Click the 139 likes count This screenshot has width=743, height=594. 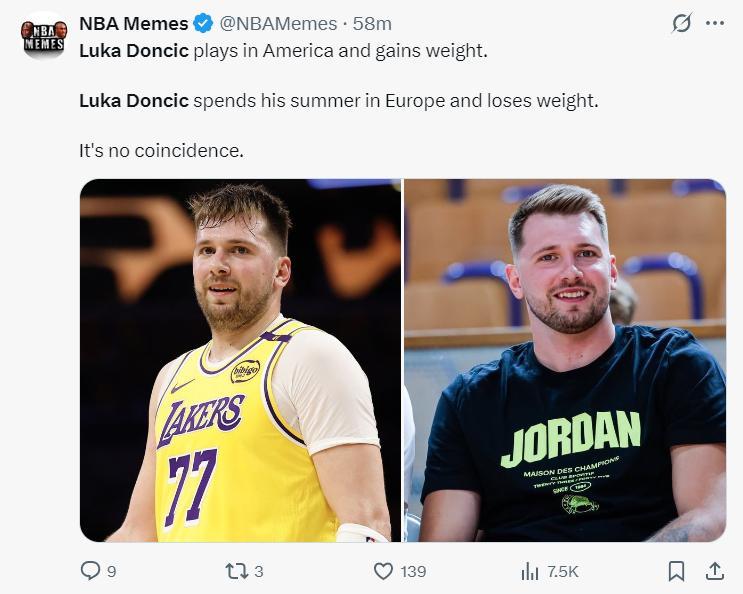pos(413,571)
